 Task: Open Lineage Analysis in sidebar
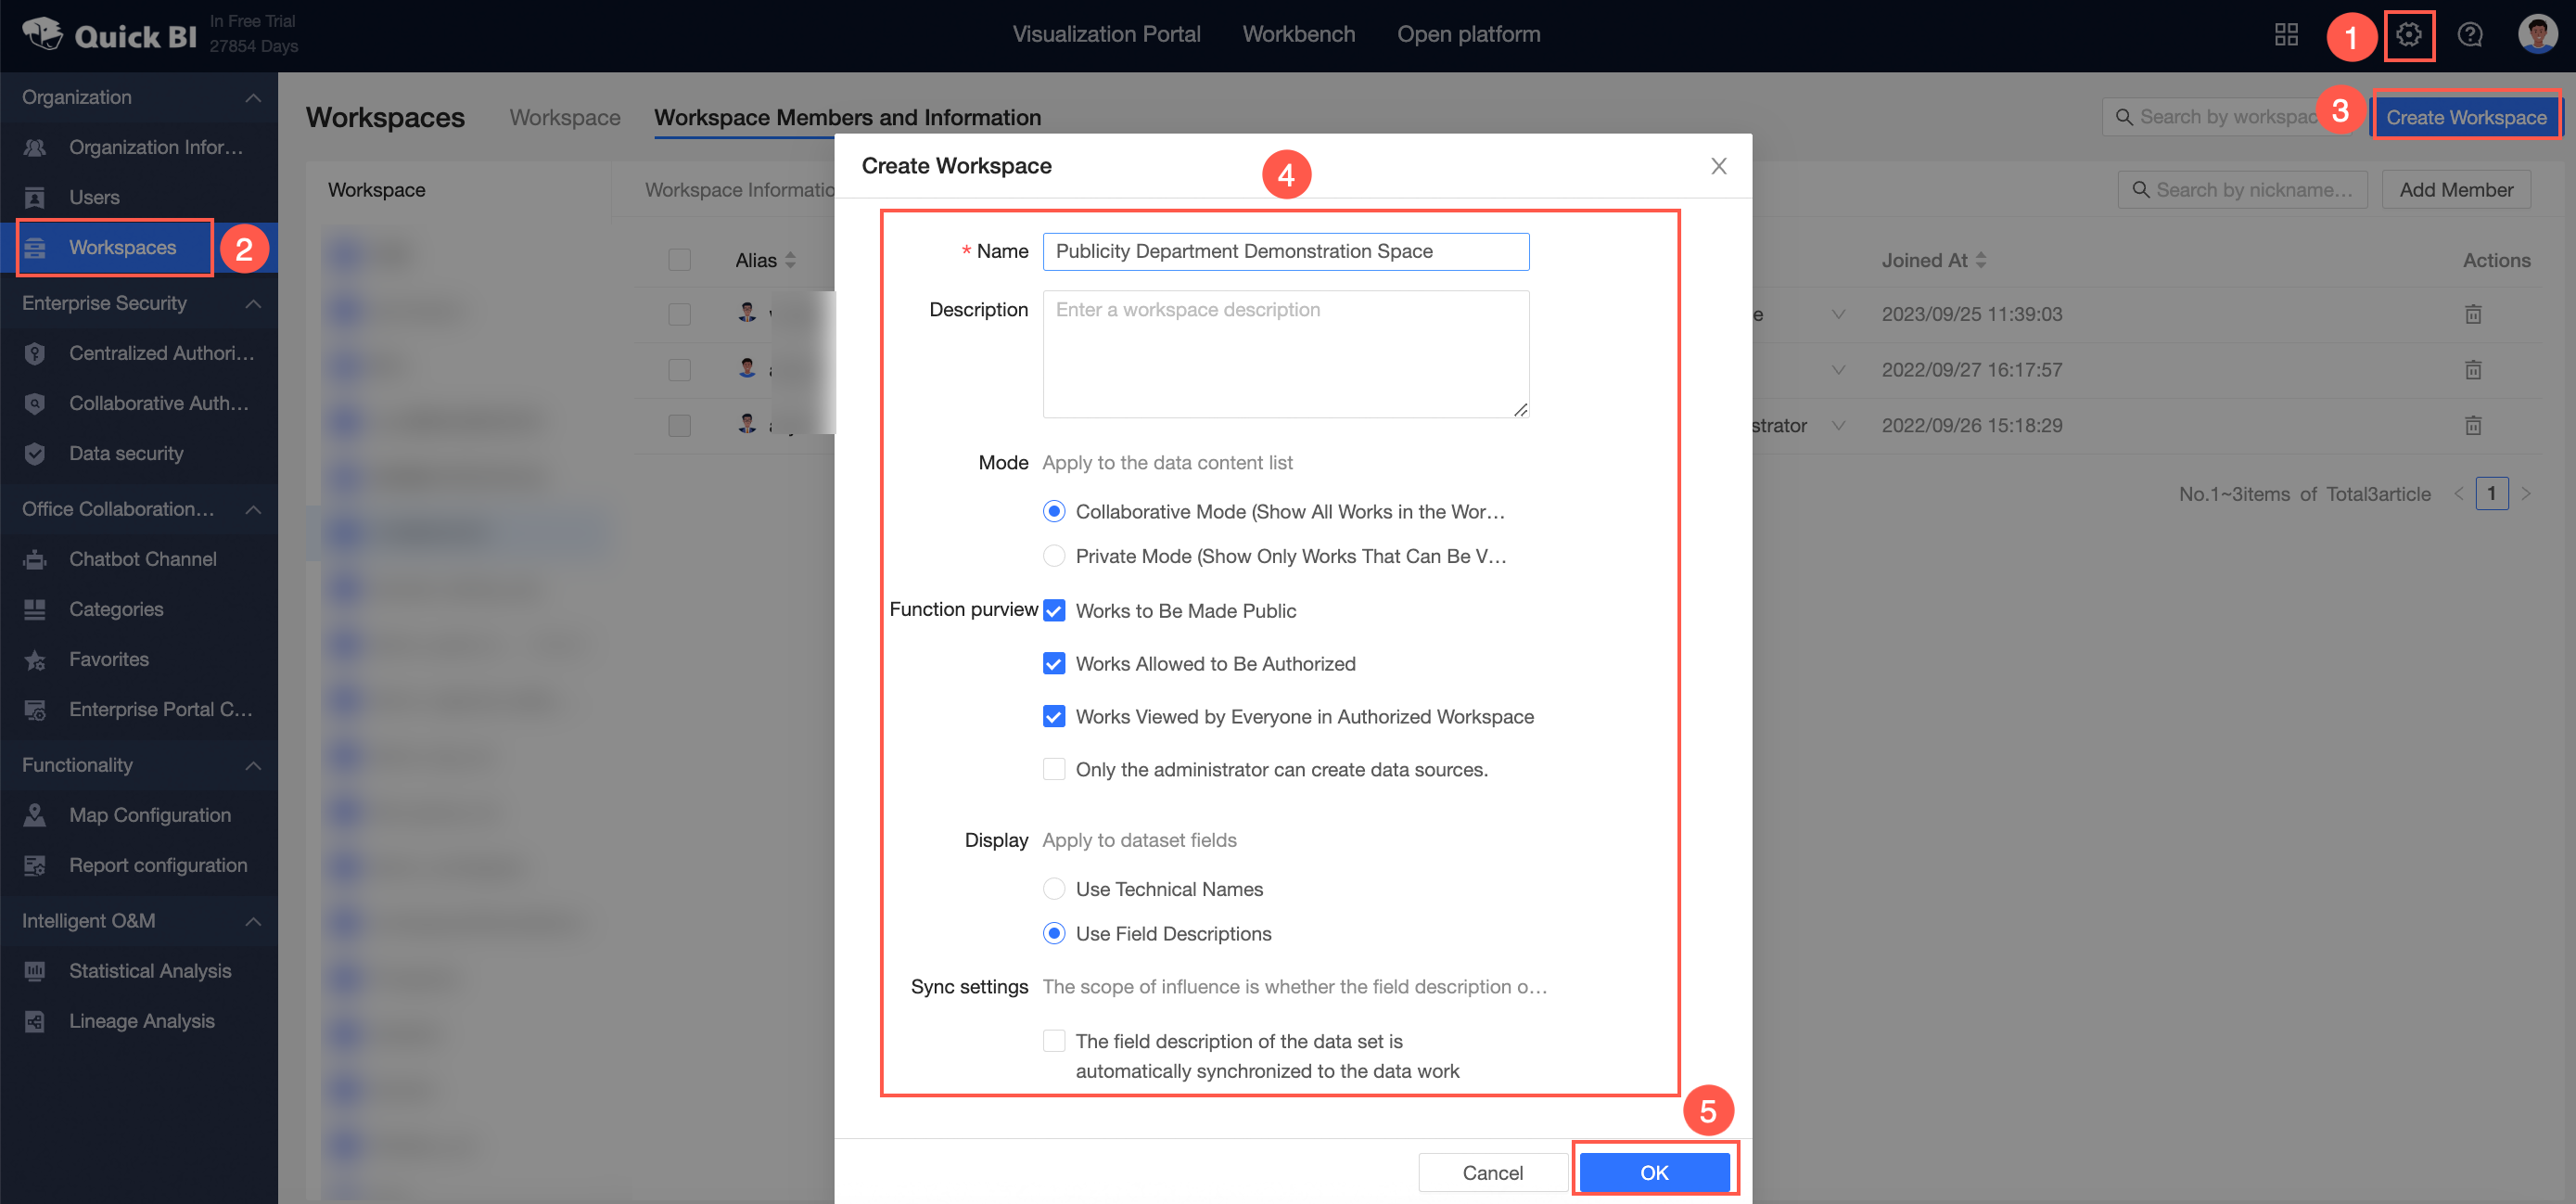click(141, 1021)
